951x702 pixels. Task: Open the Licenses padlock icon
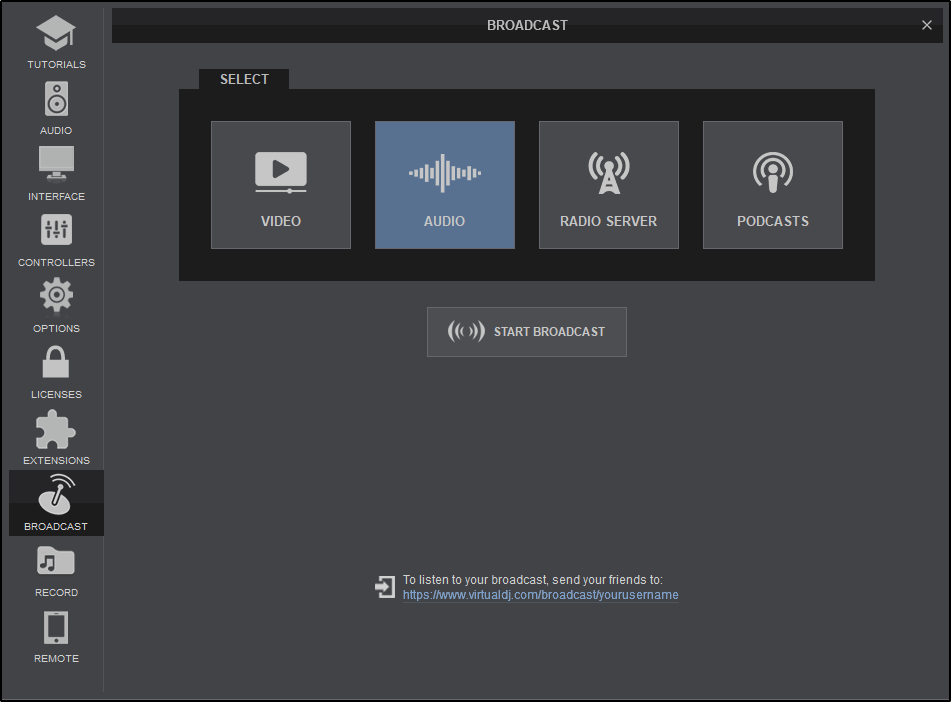(56, 364)
